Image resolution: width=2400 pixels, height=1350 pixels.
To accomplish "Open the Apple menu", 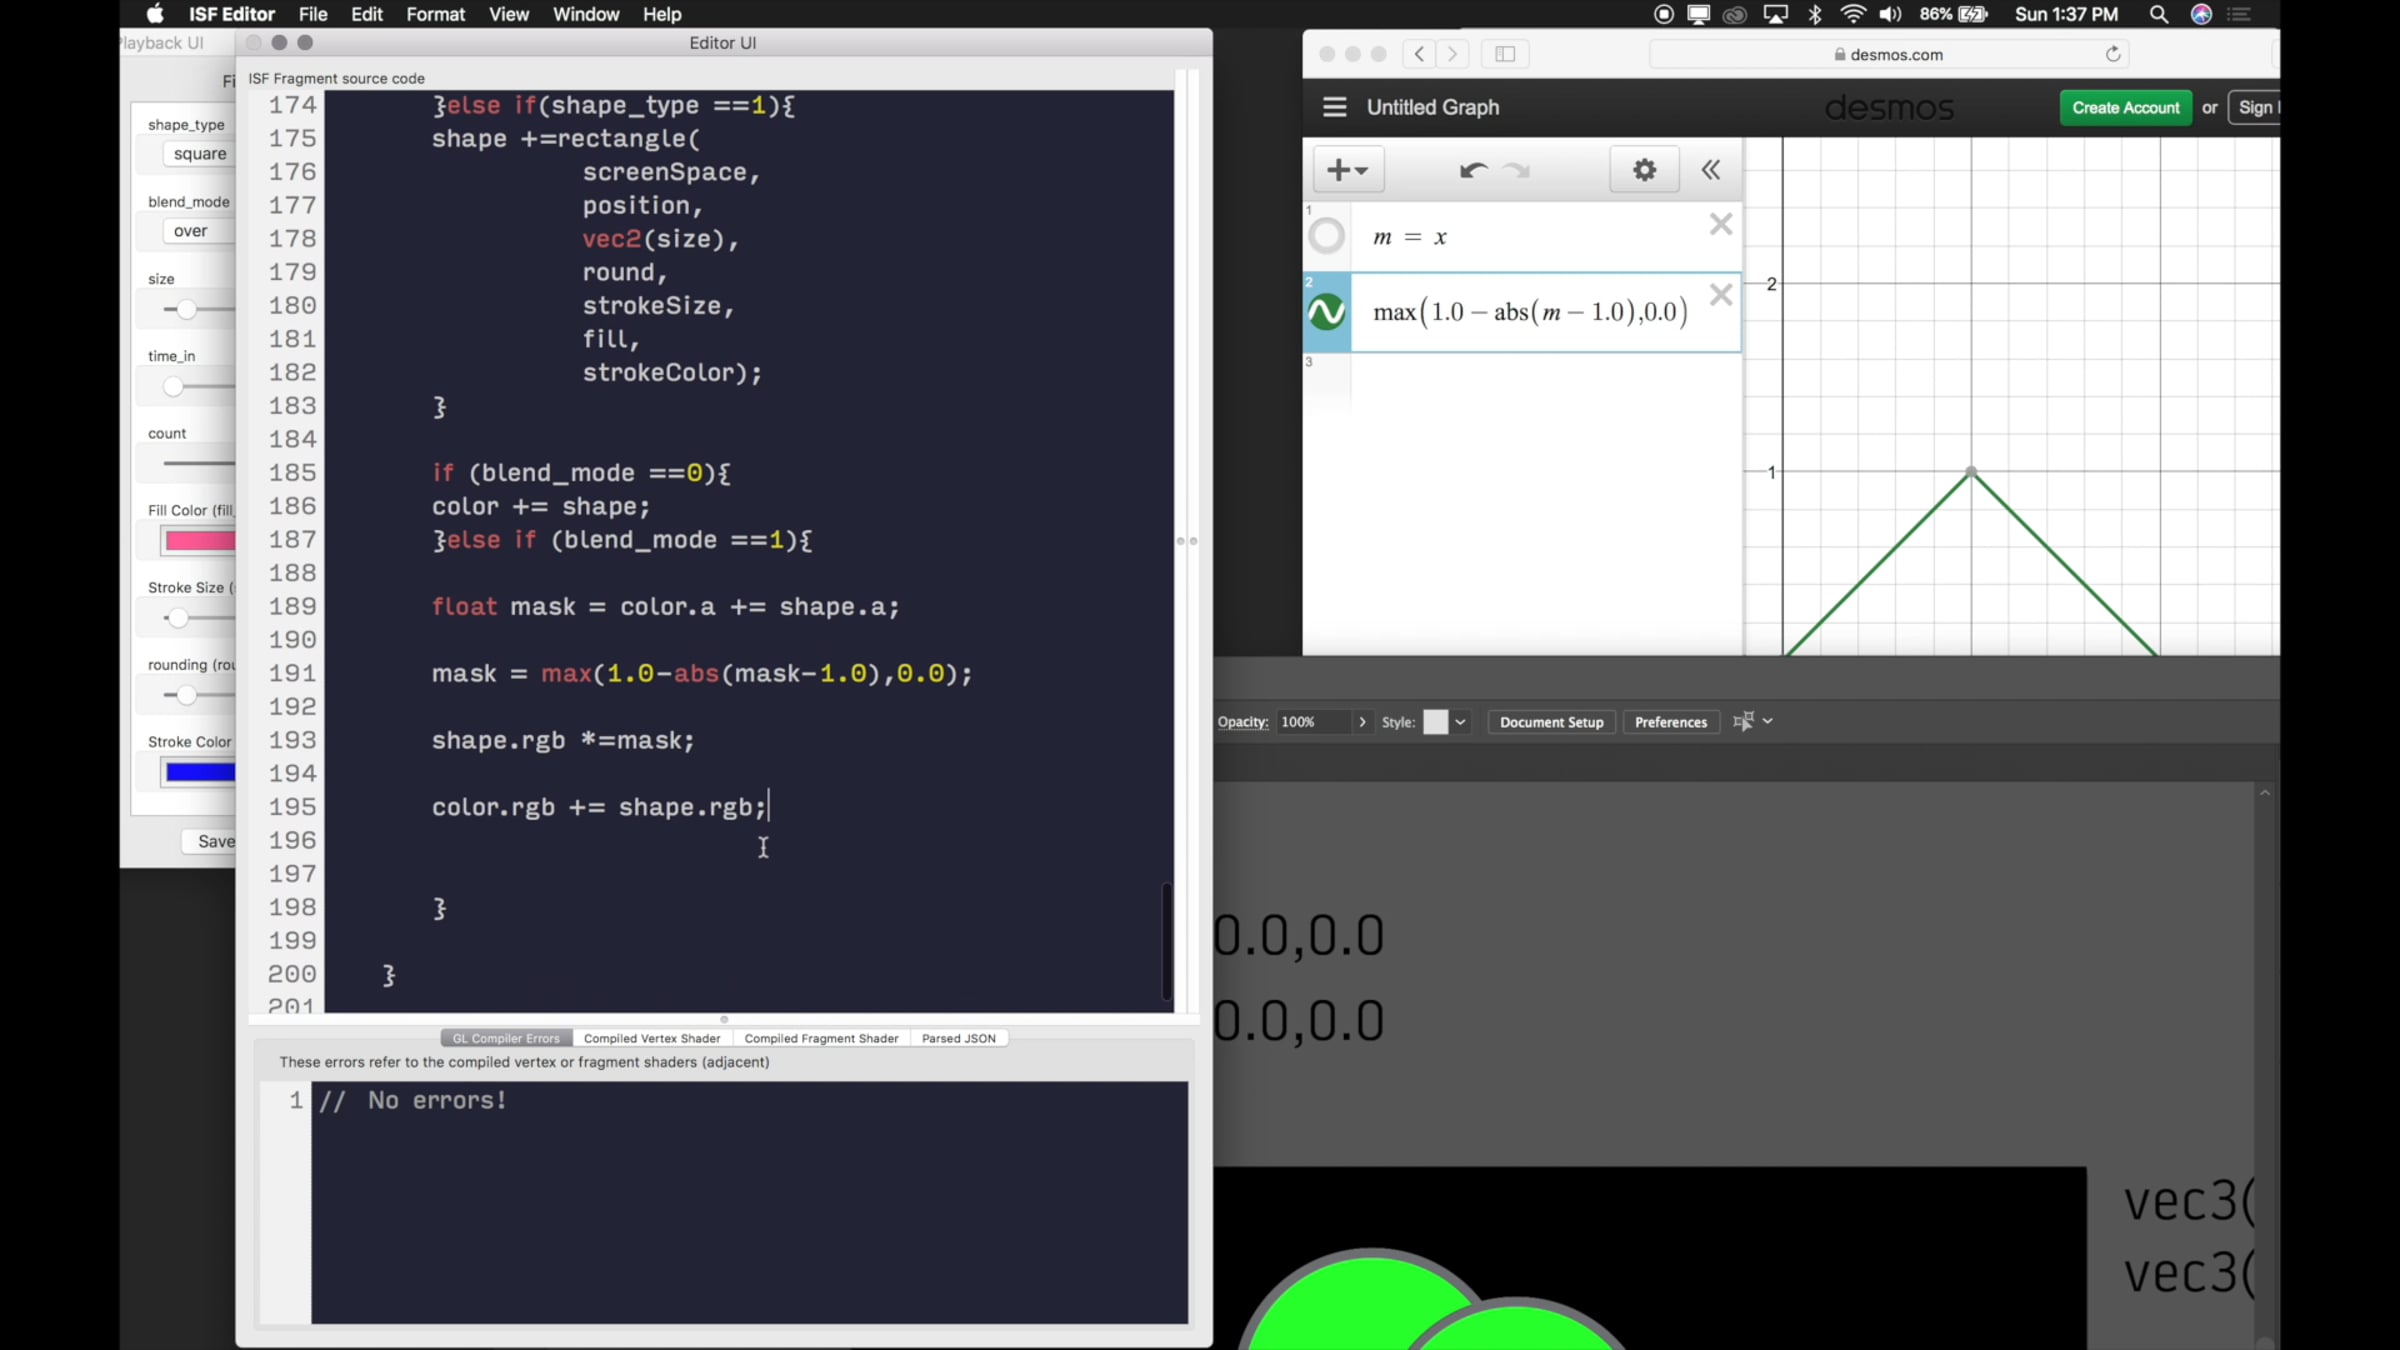I will pos(155,14).
